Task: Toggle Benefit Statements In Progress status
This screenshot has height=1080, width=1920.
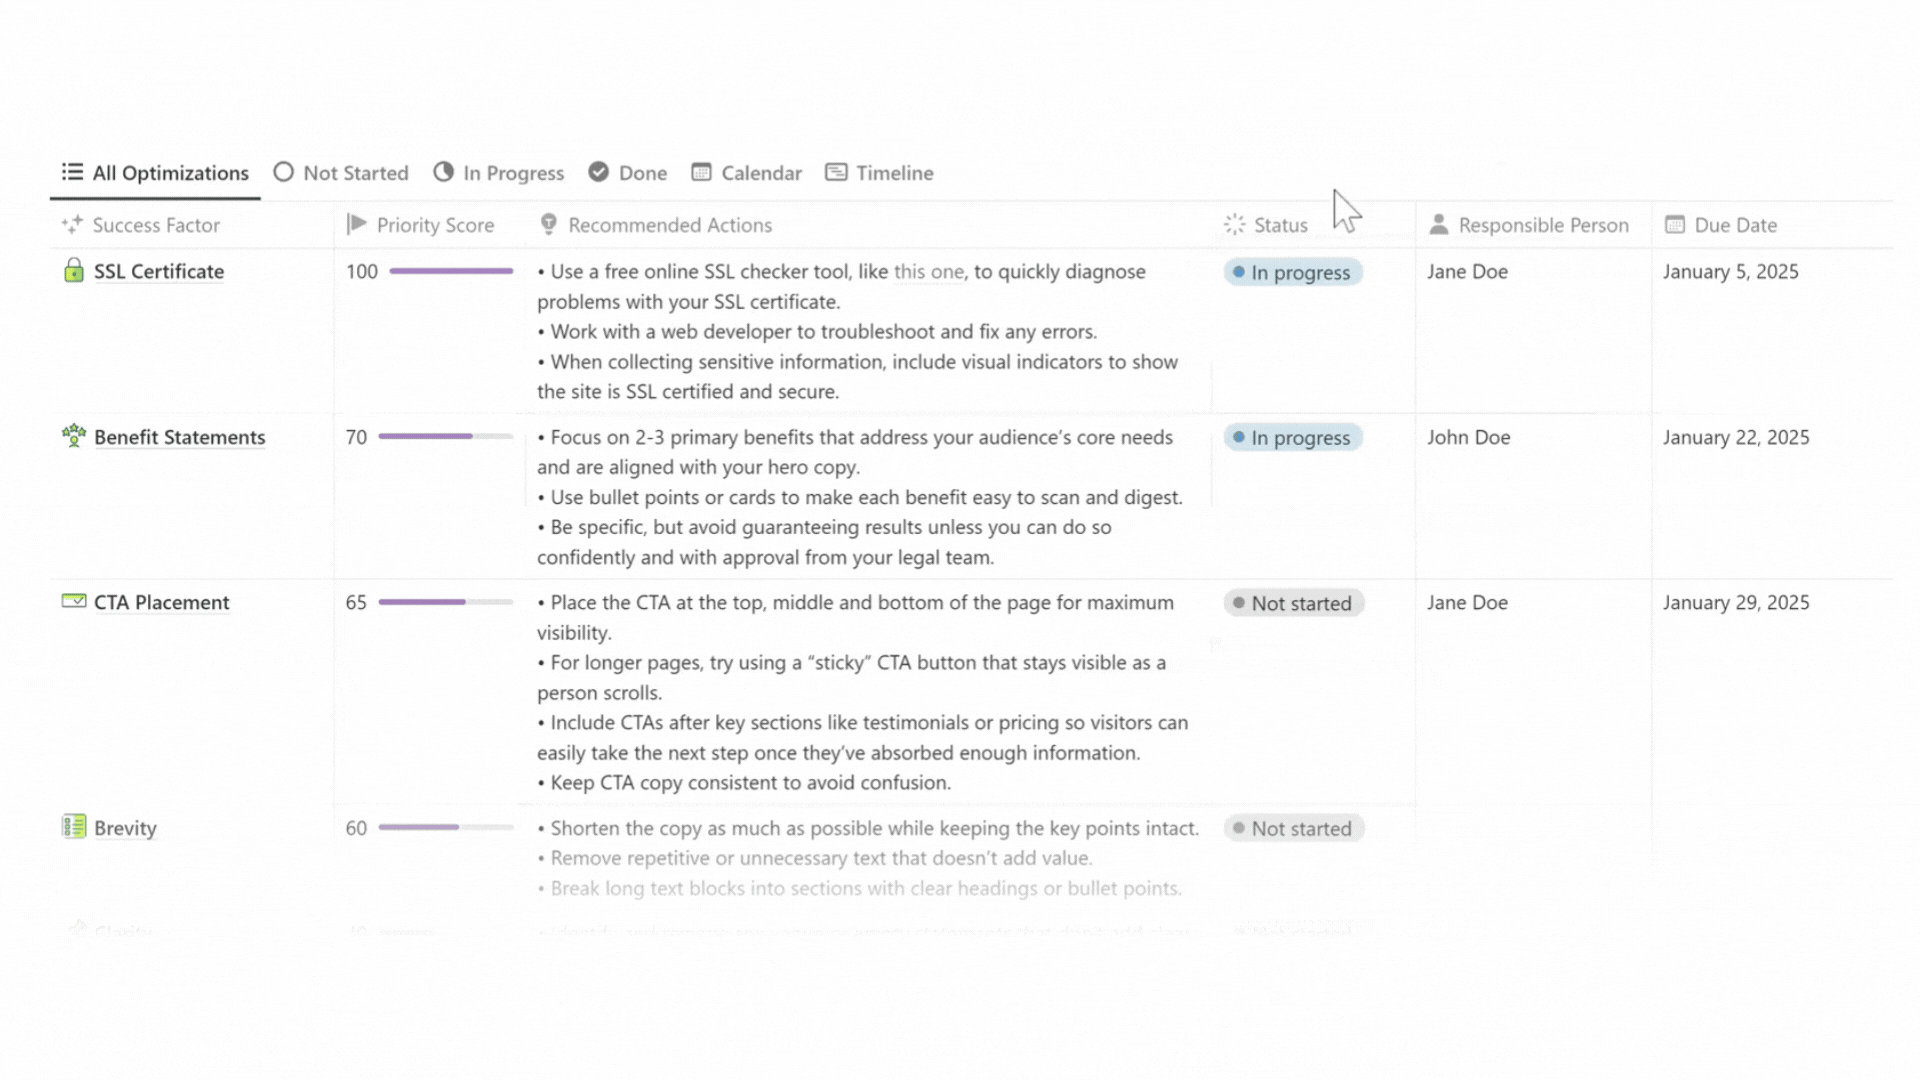Action: click(x=1294, y=436)
